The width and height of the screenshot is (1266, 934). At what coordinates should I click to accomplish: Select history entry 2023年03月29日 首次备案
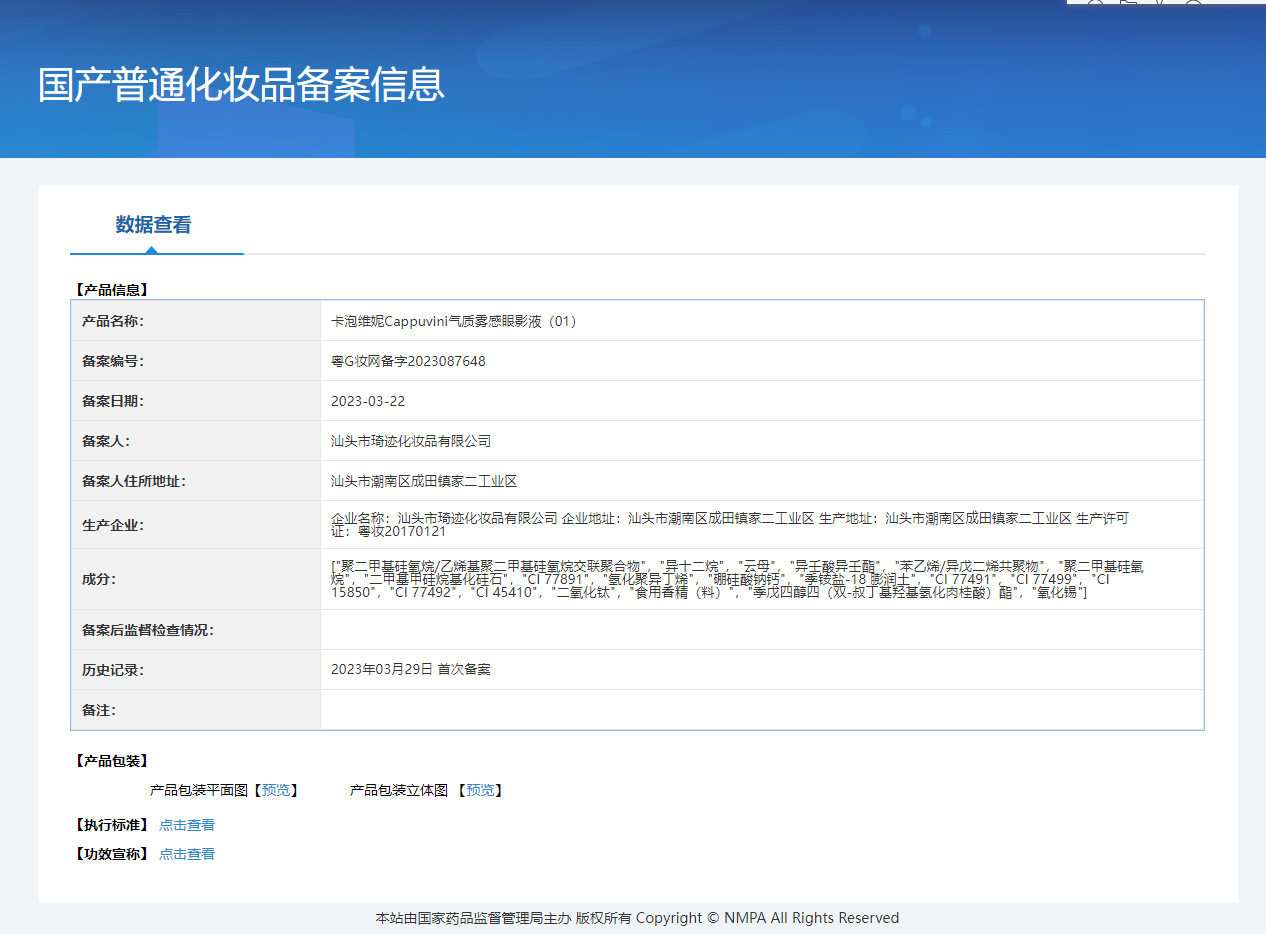[411, 669]
